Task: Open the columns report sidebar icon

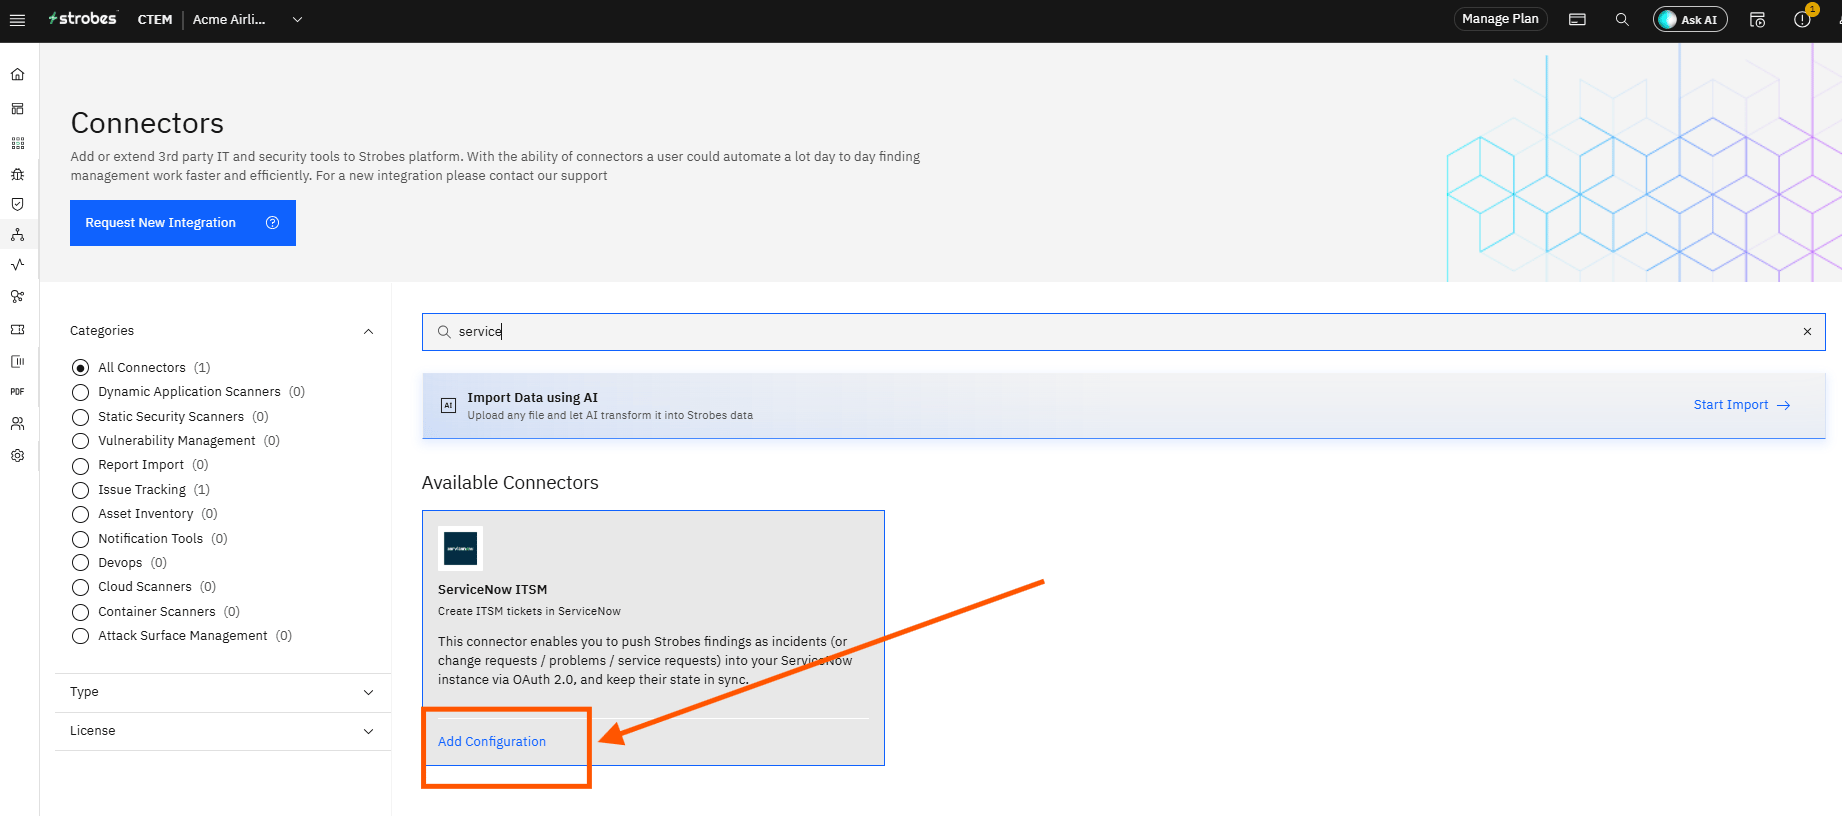Action: coord(17,361)
